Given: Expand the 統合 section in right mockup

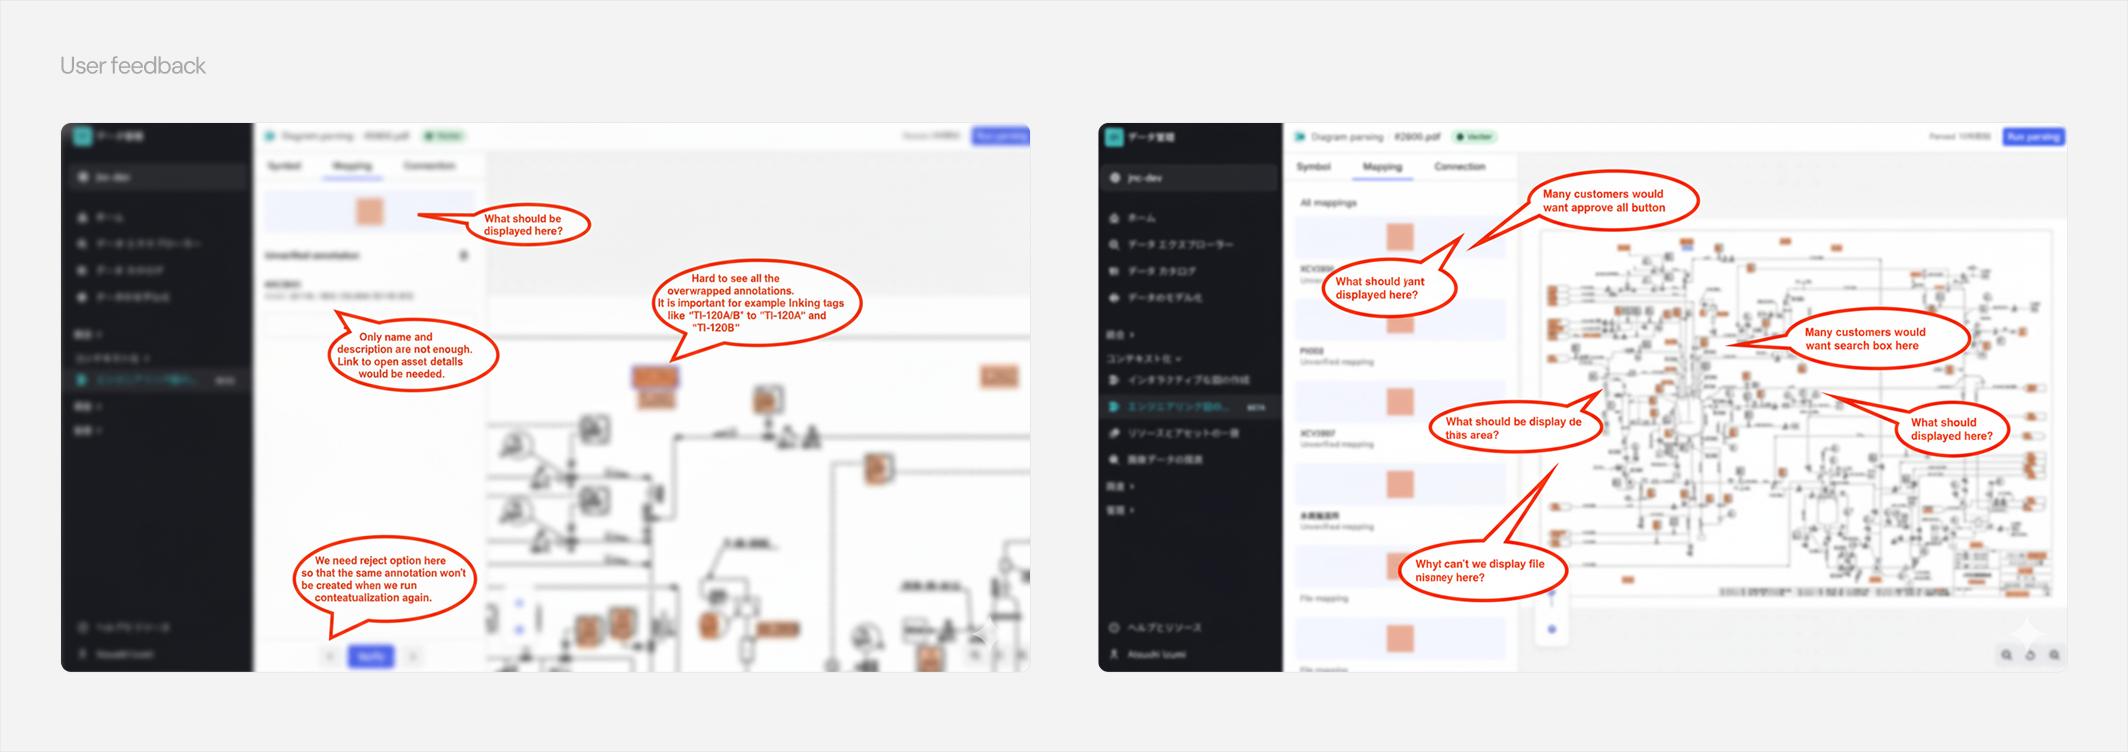Looking at the screenshot, I should pos(1120,335).
